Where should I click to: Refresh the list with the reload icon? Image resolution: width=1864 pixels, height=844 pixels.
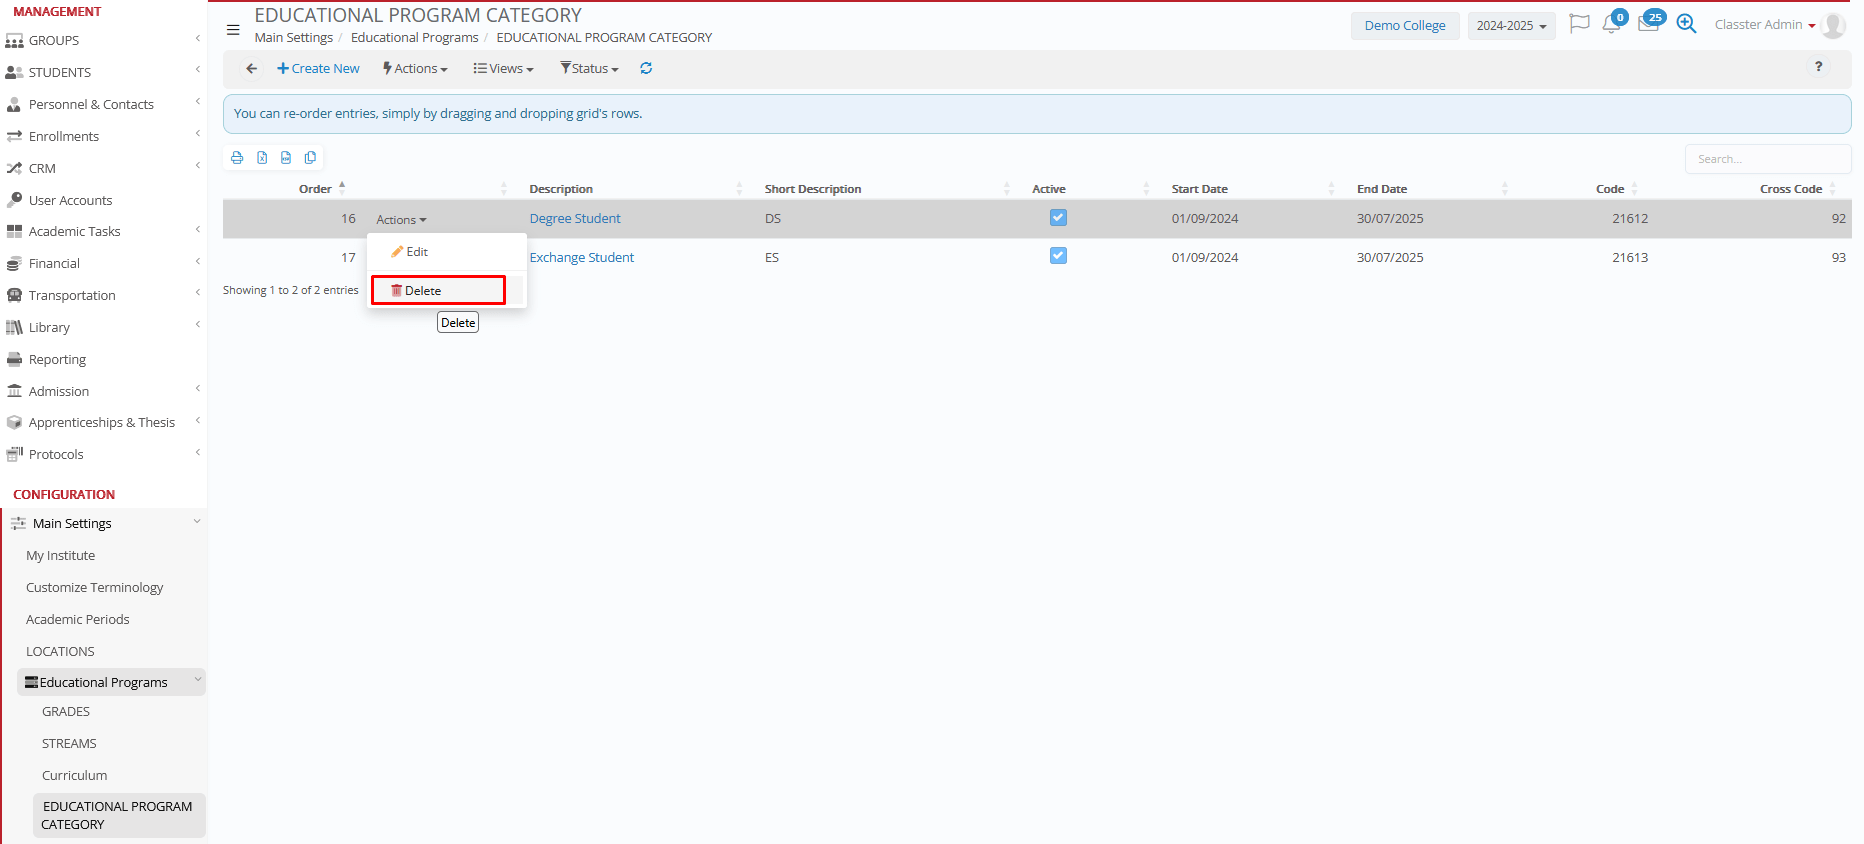[646, 69]
